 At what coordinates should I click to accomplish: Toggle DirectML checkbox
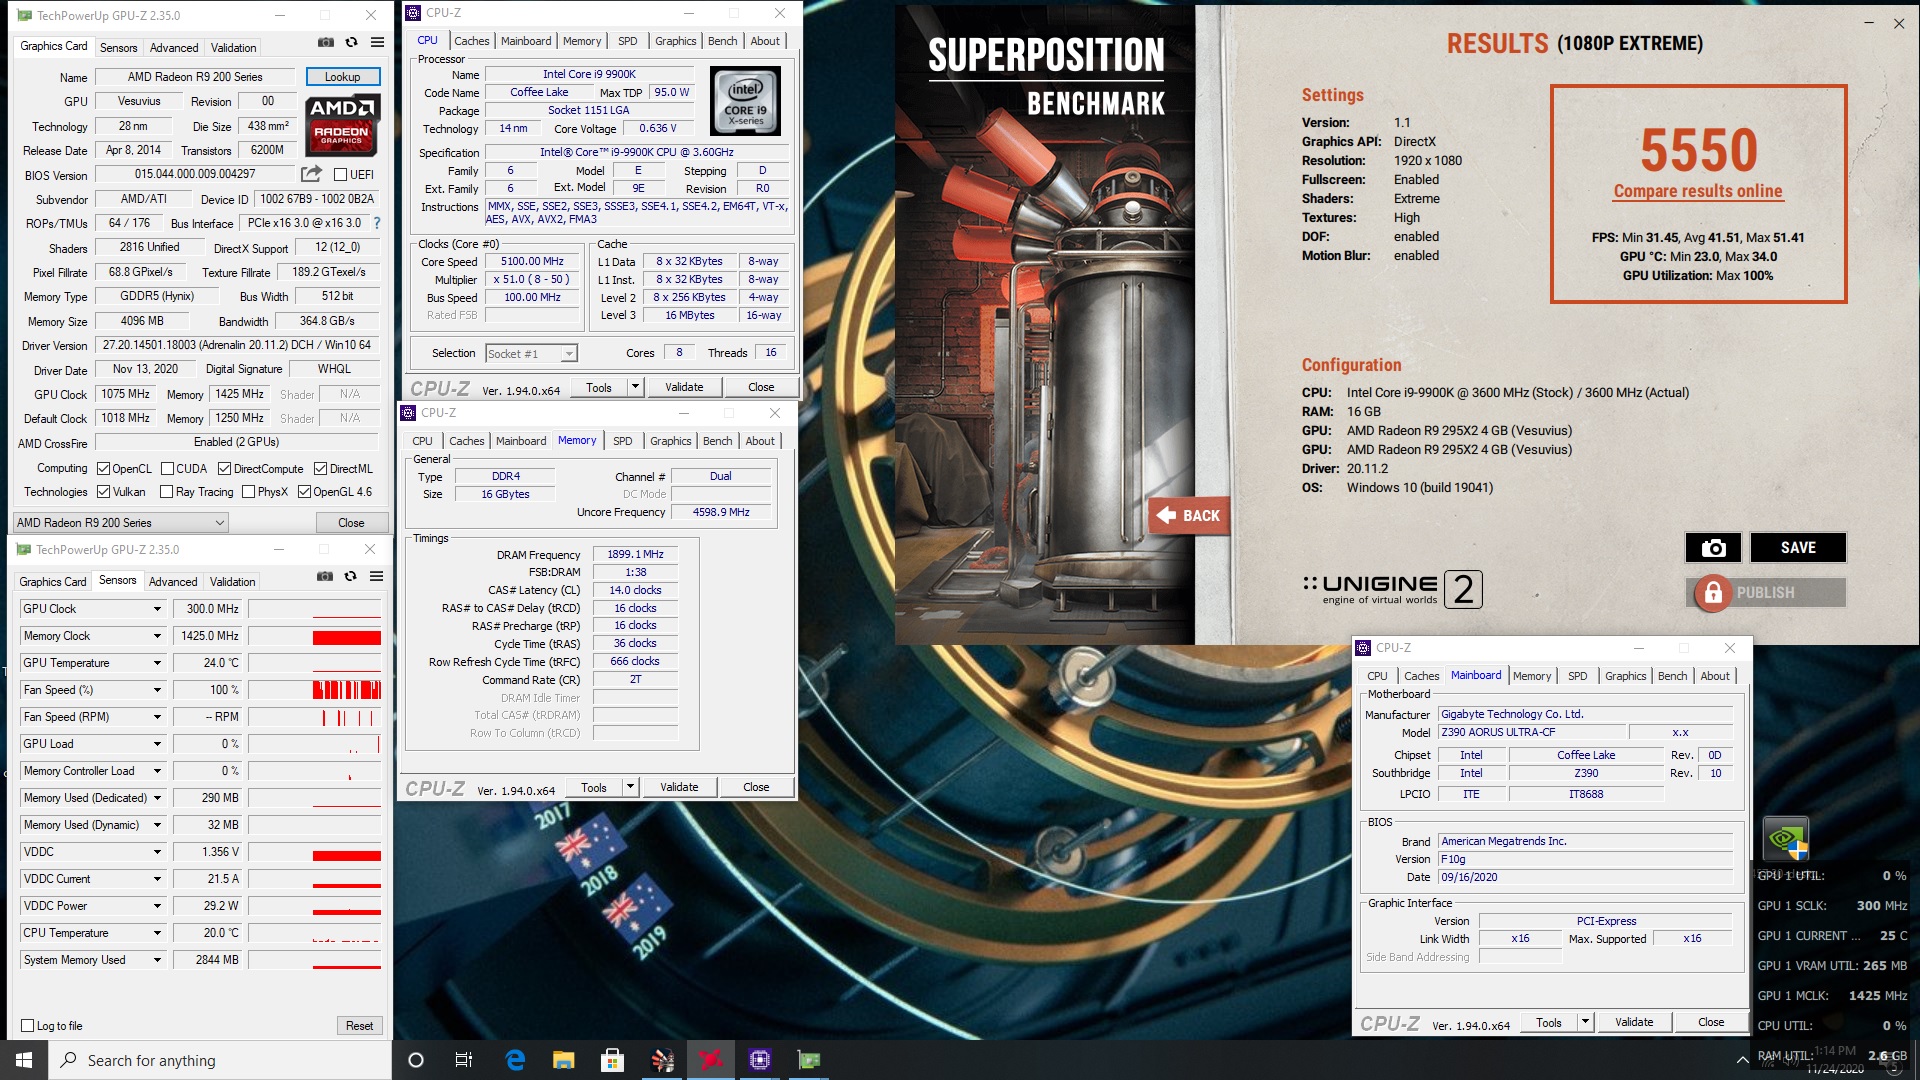point(320,469)
